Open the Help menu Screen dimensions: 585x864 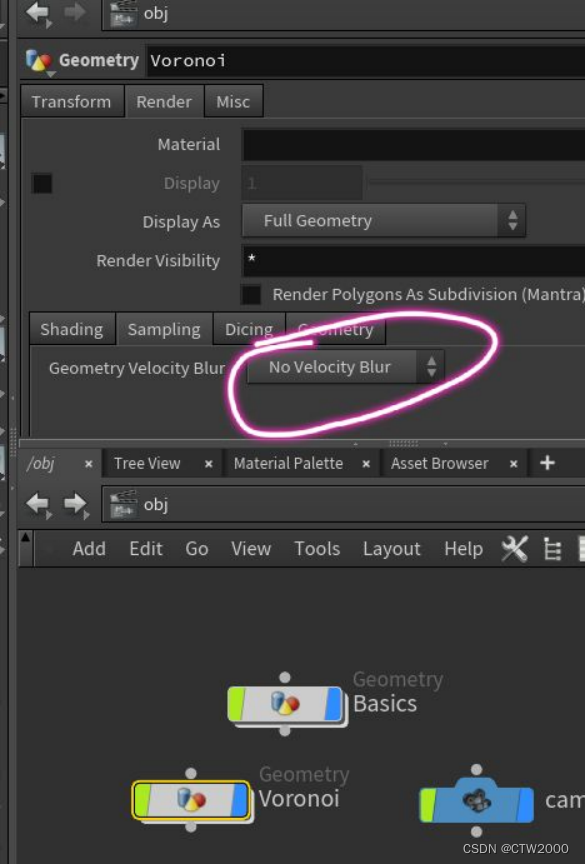pos(464,549)
